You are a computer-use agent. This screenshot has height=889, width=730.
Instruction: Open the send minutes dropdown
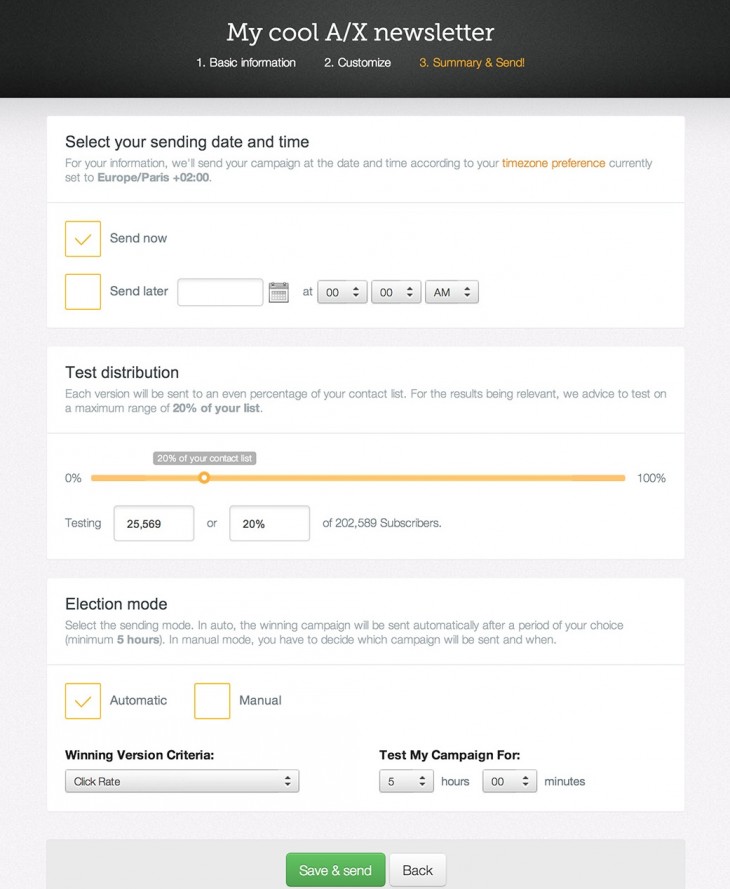coord(396,292)
